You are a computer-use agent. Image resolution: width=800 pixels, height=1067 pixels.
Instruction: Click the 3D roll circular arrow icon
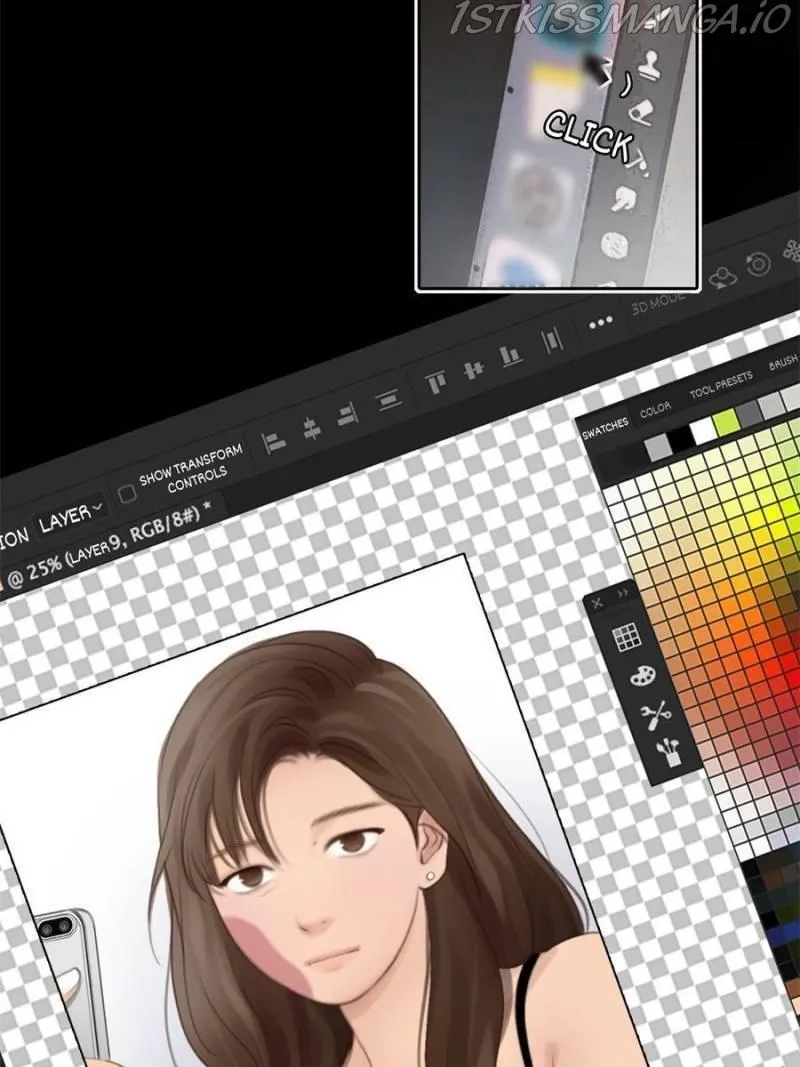758,263
